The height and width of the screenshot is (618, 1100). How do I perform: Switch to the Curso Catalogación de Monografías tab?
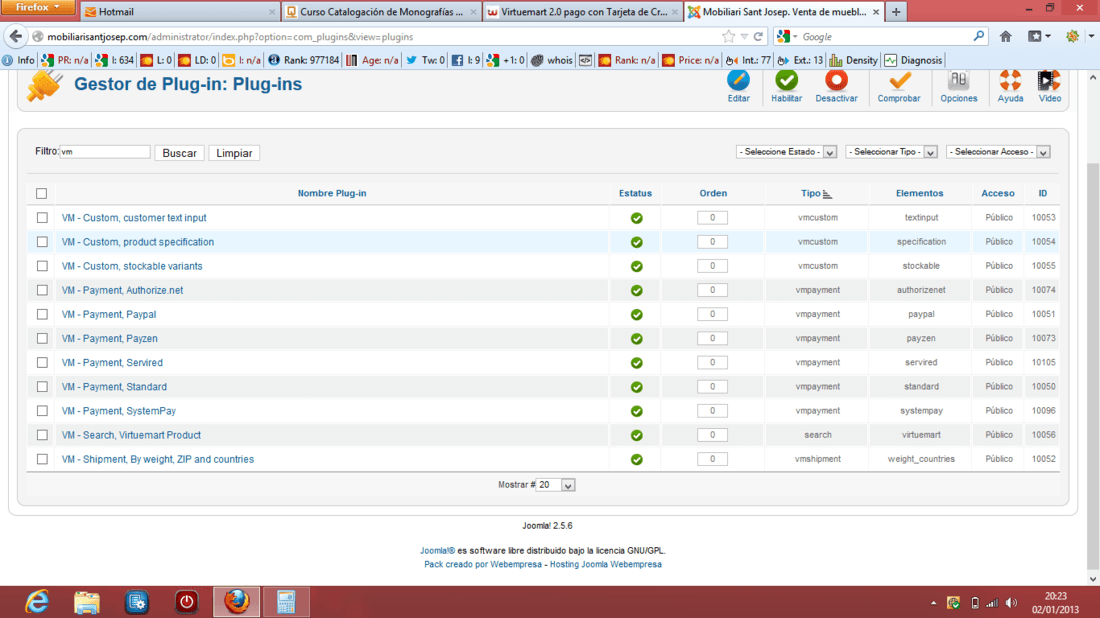click(382, 12)
